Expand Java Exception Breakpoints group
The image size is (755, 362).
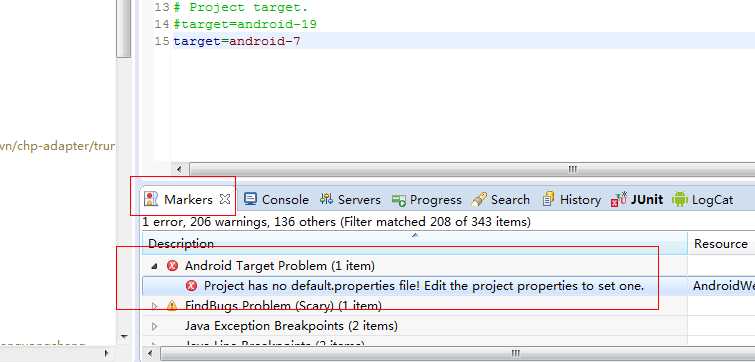(155, 326)
